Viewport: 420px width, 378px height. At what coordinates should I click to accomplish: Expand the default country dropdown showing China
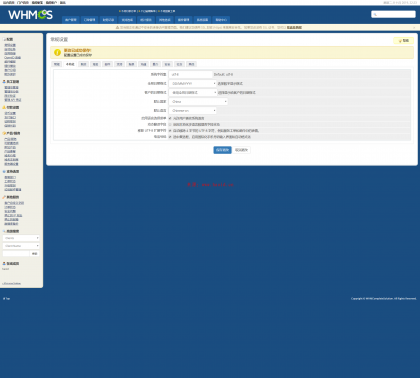pos(198,102)
